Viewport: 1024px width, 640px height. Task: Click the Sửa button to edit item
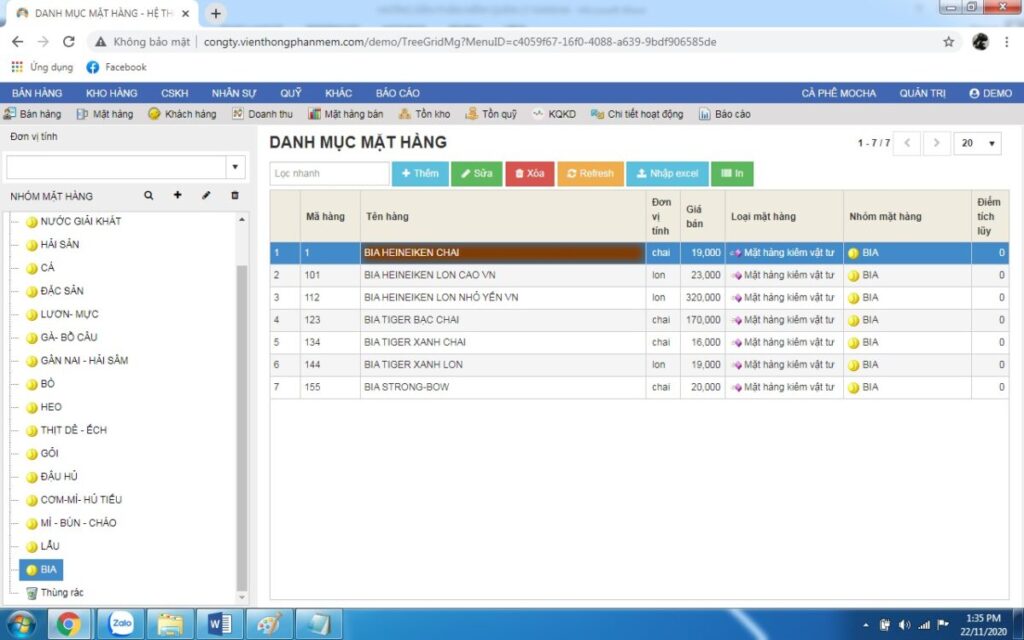477,174
